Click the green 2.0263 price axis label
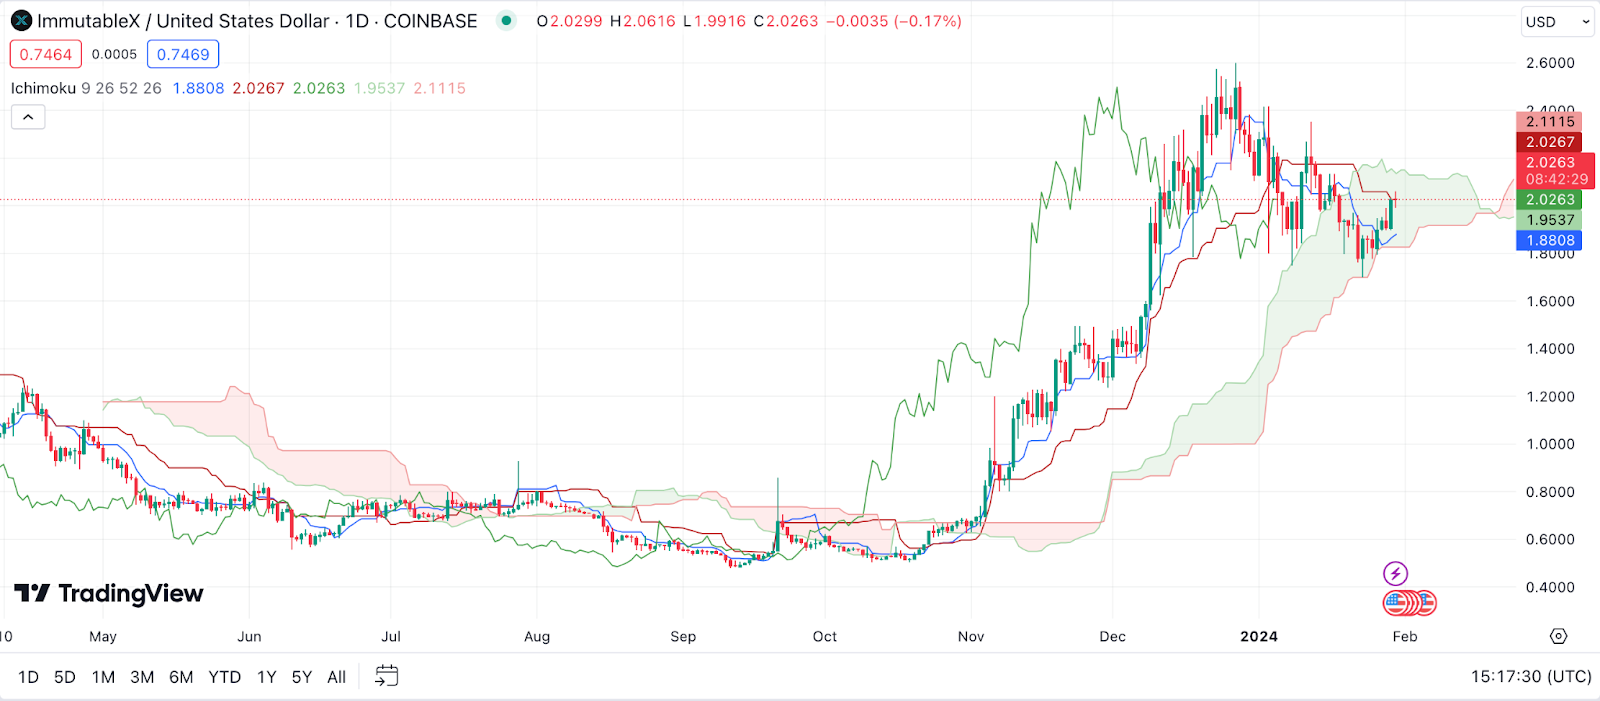 (1549, 200)
